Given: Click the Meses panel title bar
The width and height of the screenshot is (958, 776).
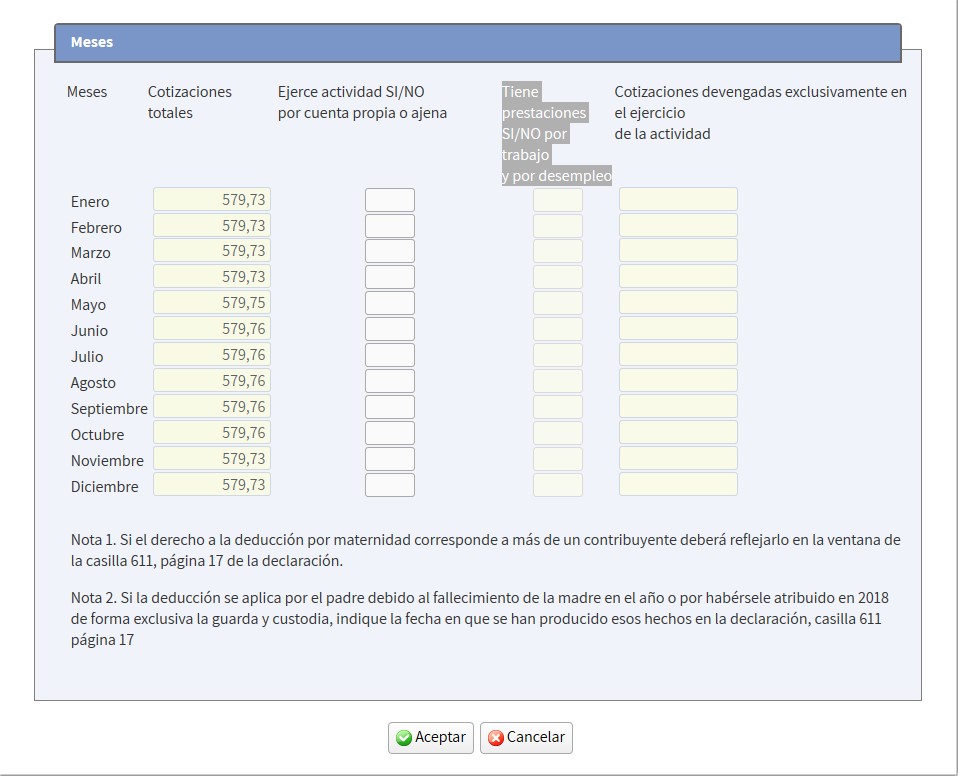Looking at the screenshot, I should pyautogui.click(x=477, y=43).
